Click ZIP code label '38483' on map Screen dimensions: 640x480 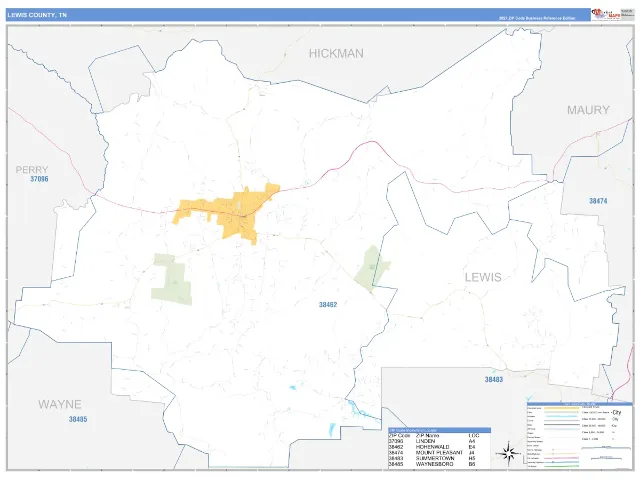(x=493, y=380)
